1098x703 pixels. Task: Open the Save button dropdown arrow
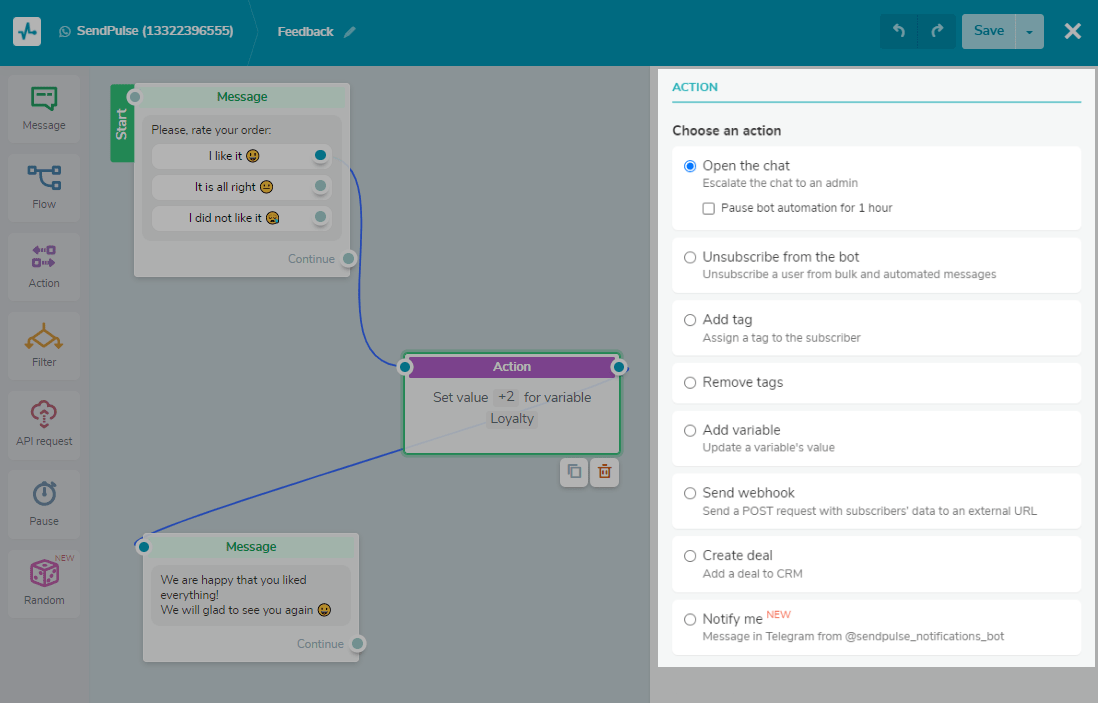pyautogui.click(x=1029, y=31)
